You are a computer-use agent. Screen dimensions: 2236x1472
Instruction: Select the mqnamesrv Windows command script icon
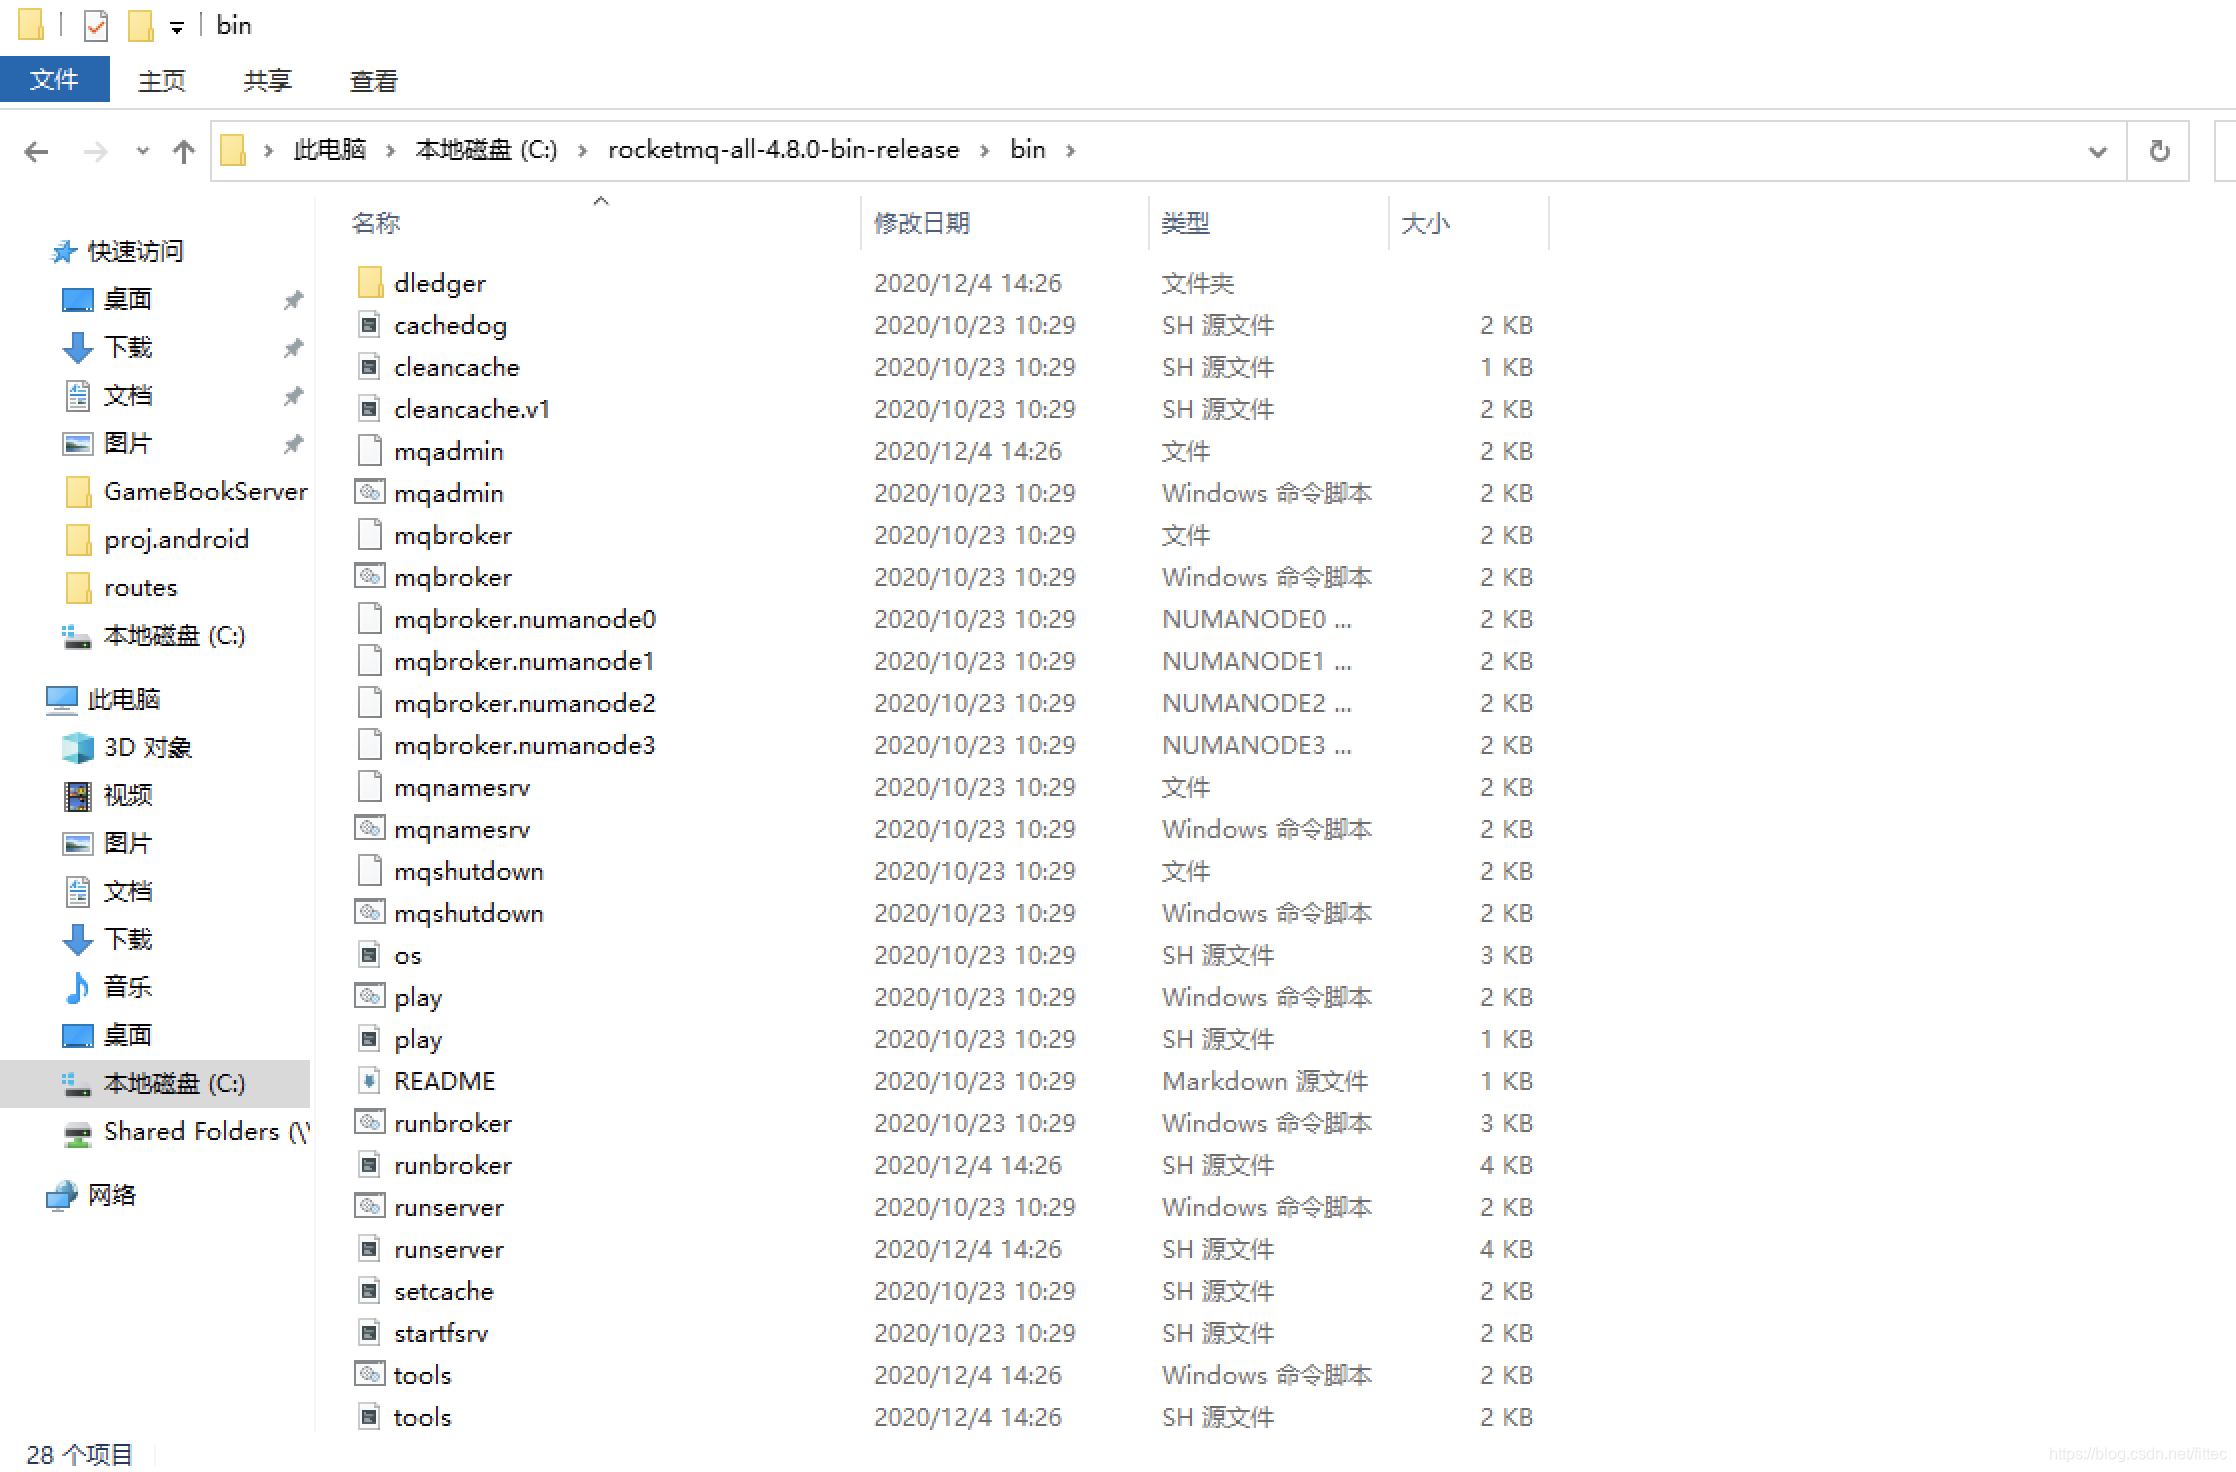(x=370, y=829)
